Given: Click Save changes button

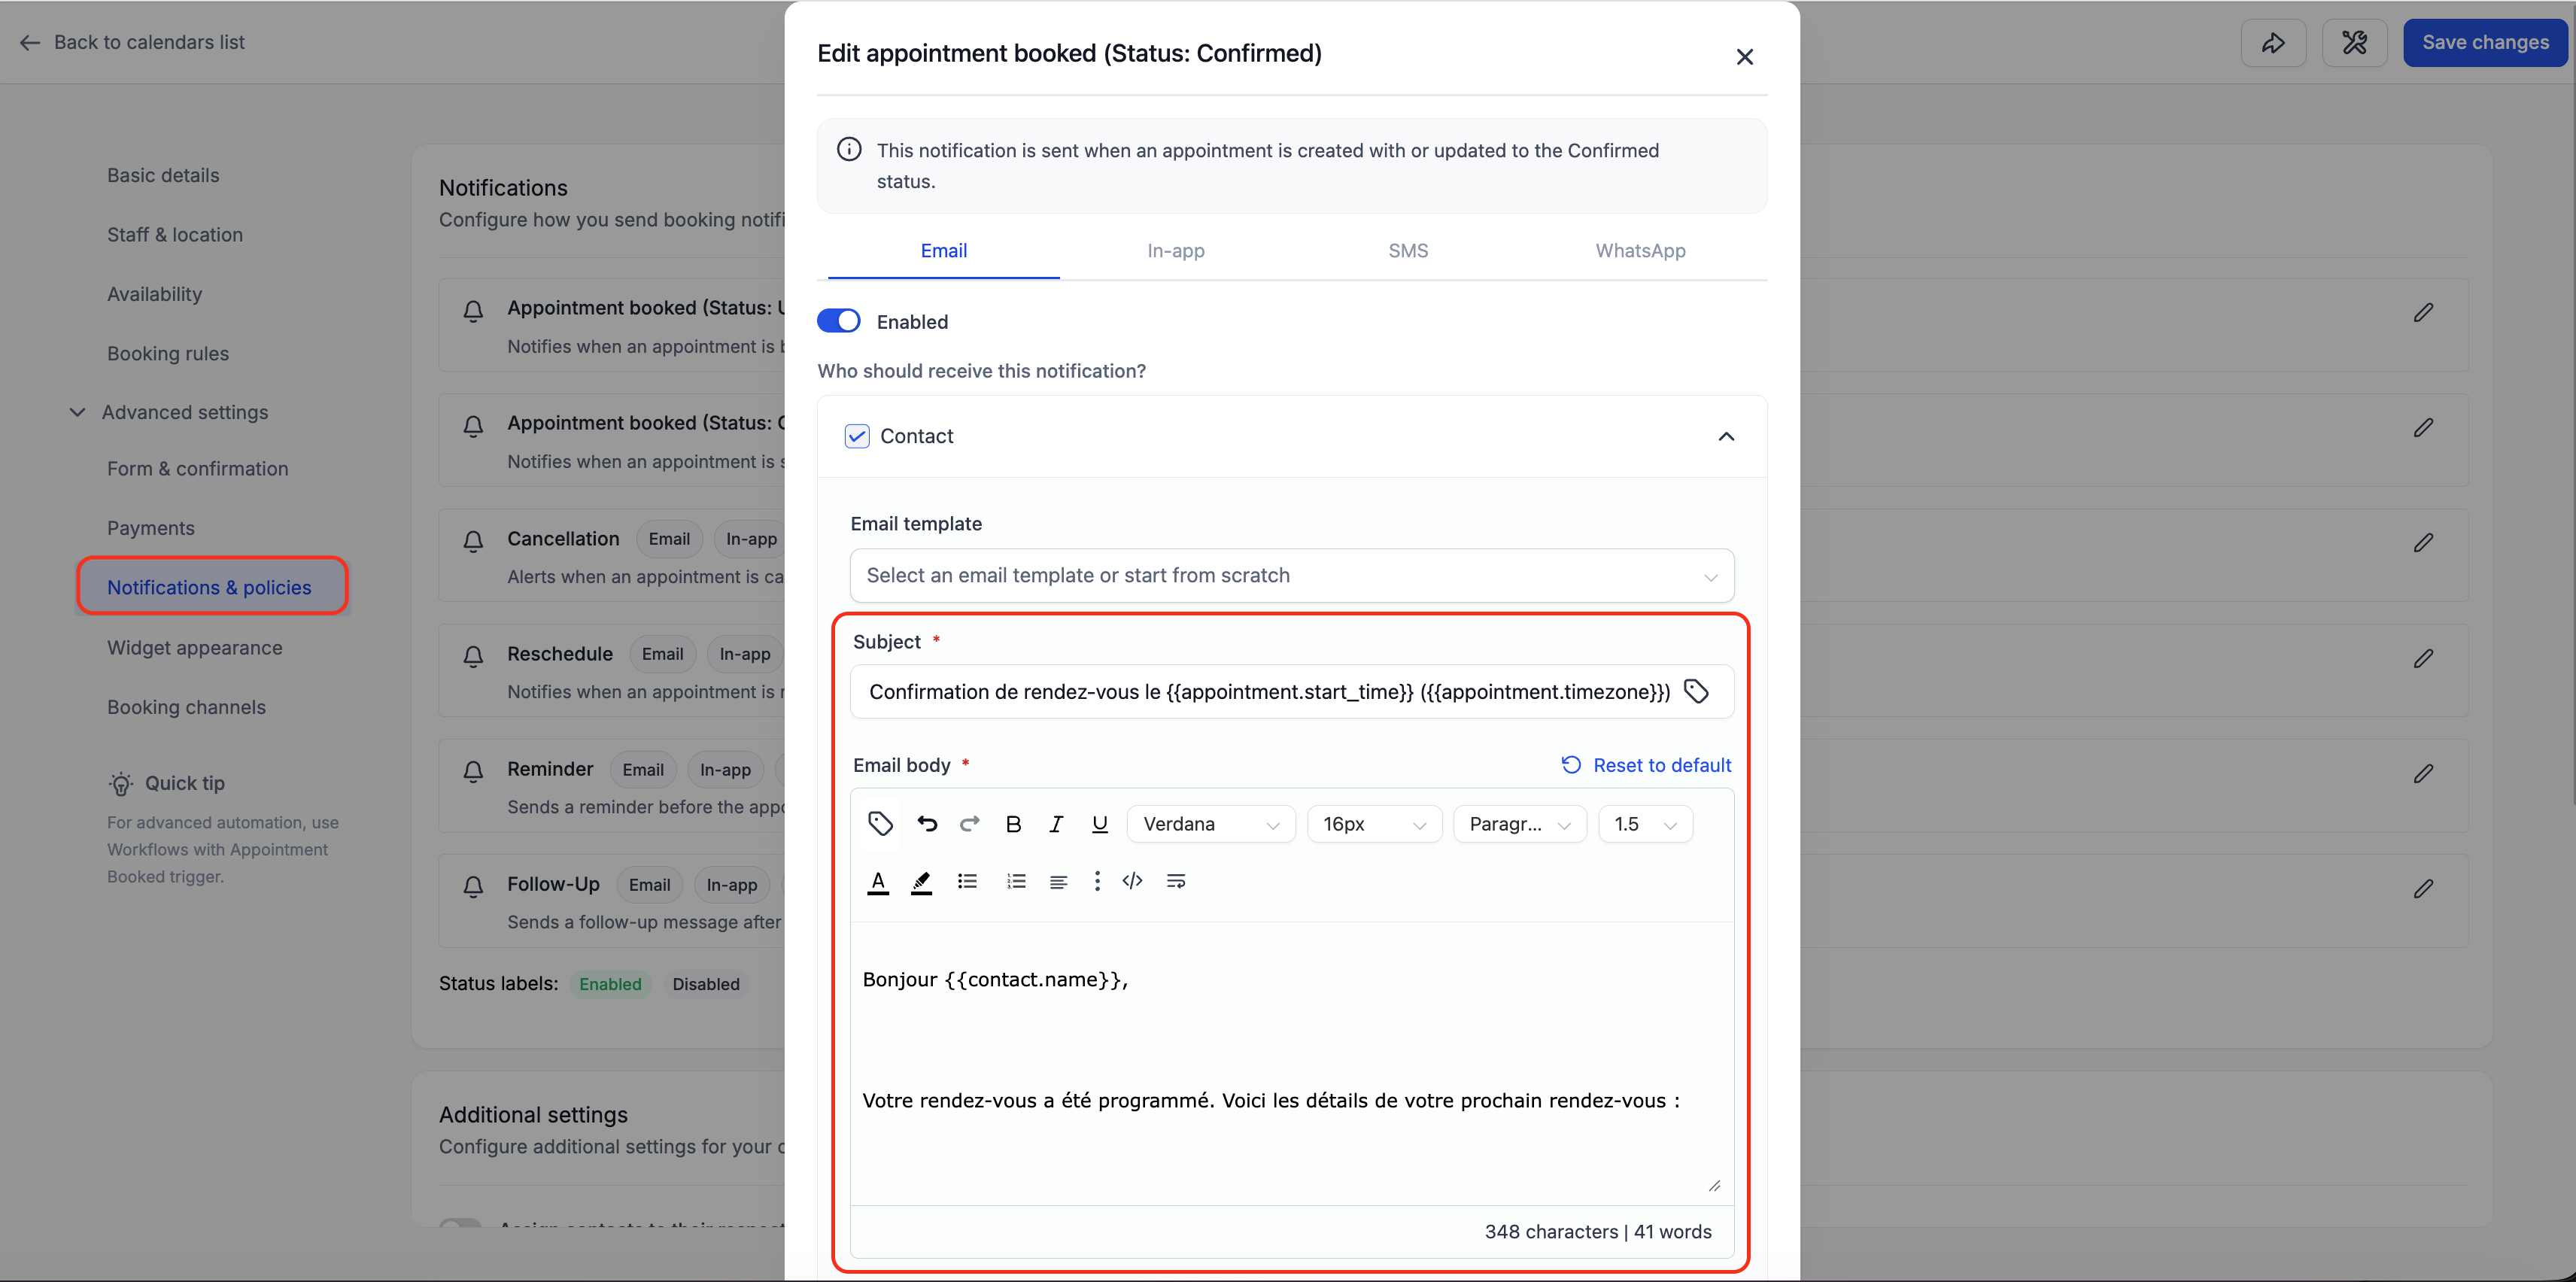Looking at the screenshot, I should point(2485,42).
